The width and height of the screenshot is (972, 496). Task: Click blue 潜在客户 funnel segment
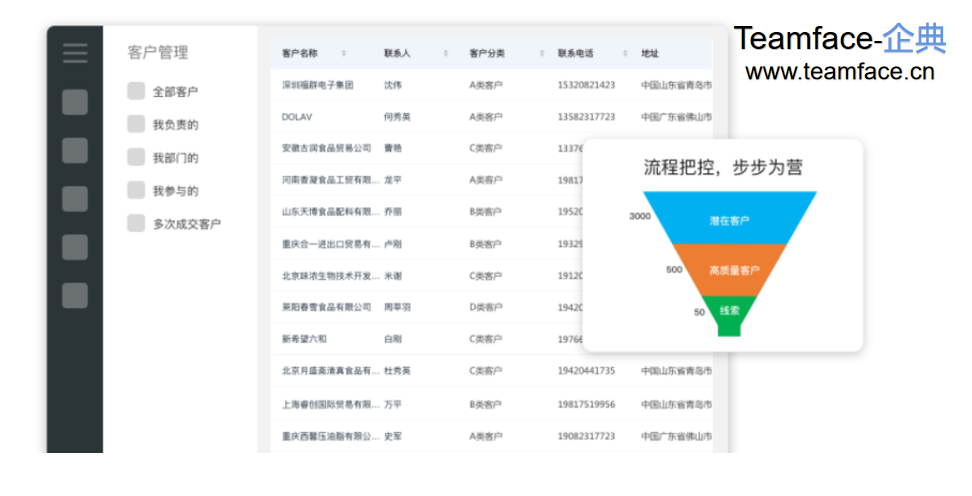point(730,218)
